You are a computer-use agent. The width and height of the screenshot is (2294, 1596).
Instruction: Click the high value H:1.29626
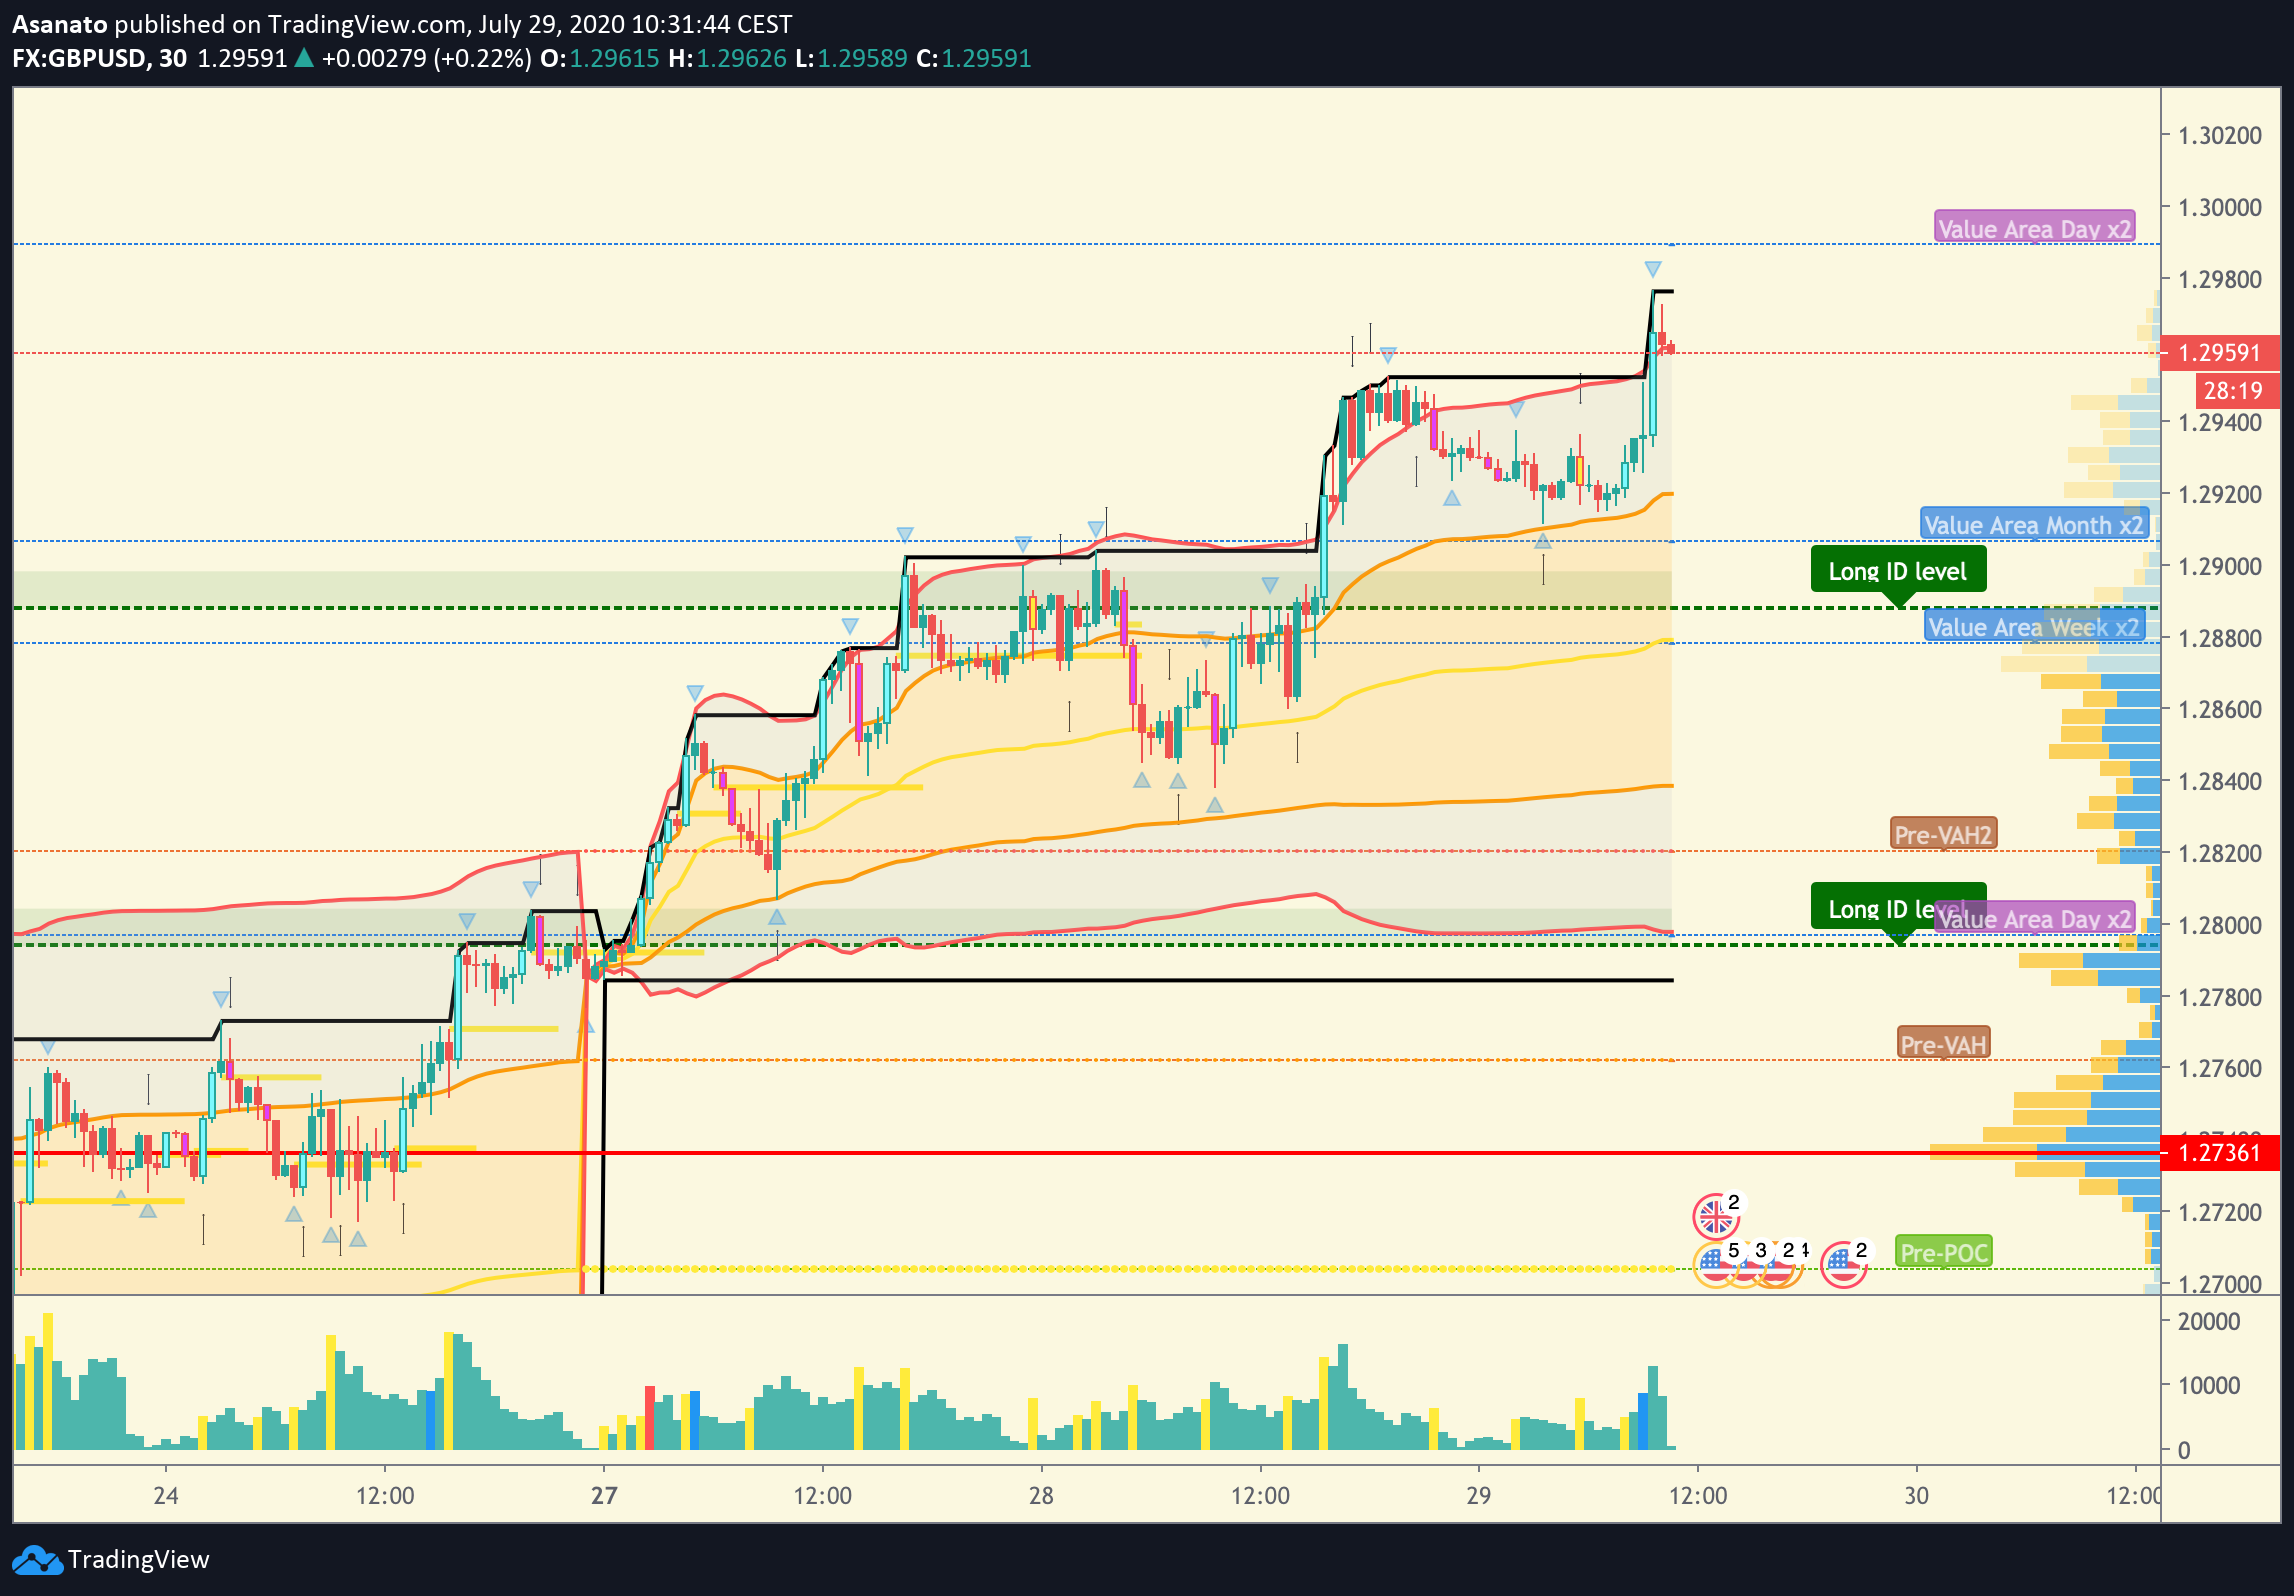point(728,58)
